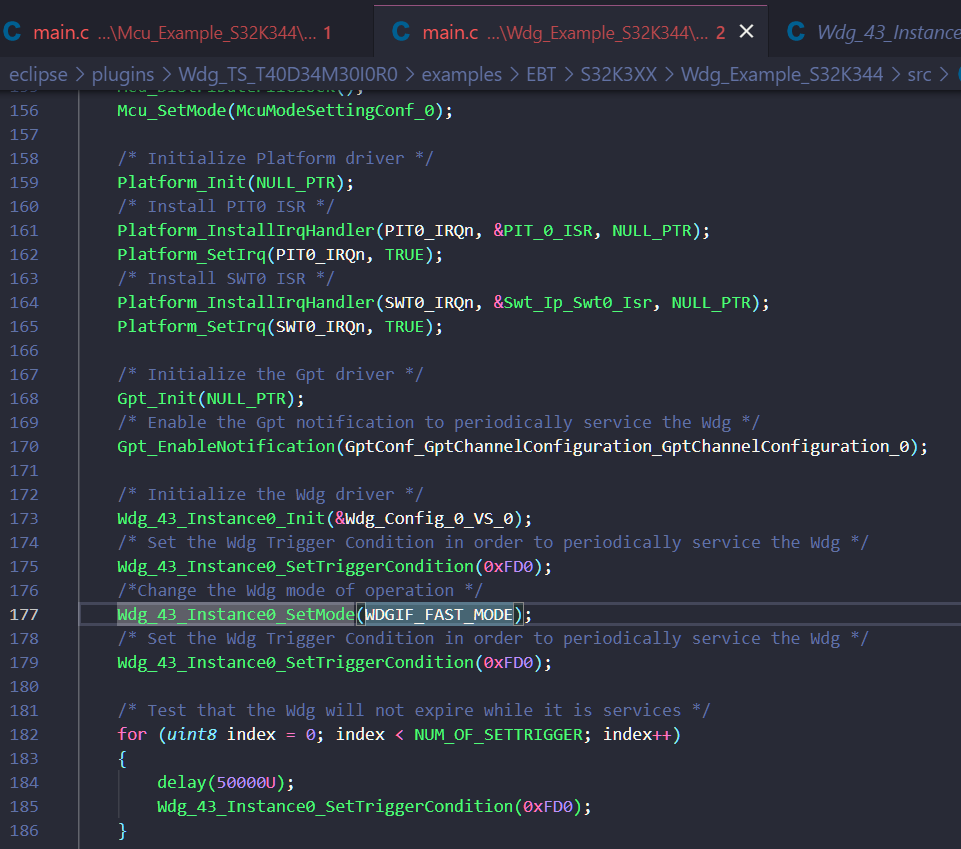
Task: Click the plugins breadcrumb entry
Action: point(121,73)
